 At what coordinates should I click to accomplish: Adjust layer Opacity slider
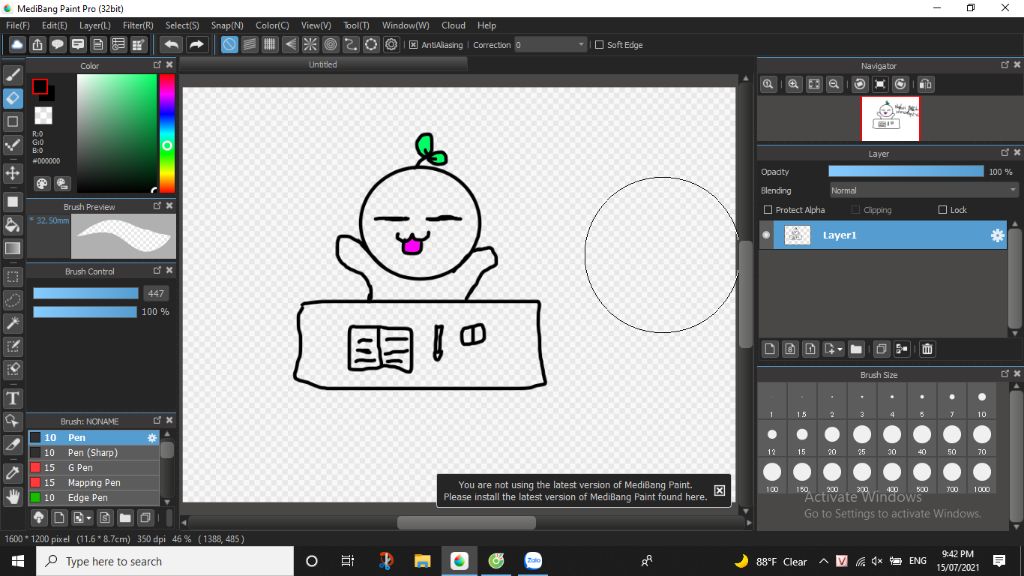pos(906,171)
